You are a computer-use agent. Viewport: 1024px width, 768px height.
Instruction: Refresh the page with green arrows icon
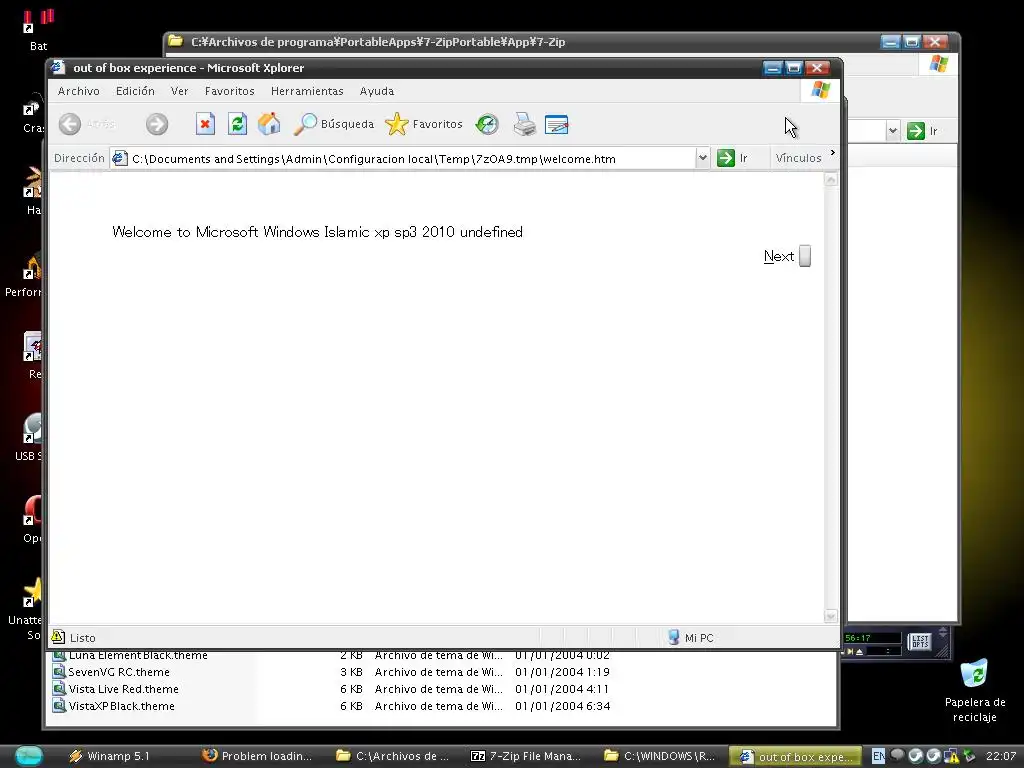point(237,124)
